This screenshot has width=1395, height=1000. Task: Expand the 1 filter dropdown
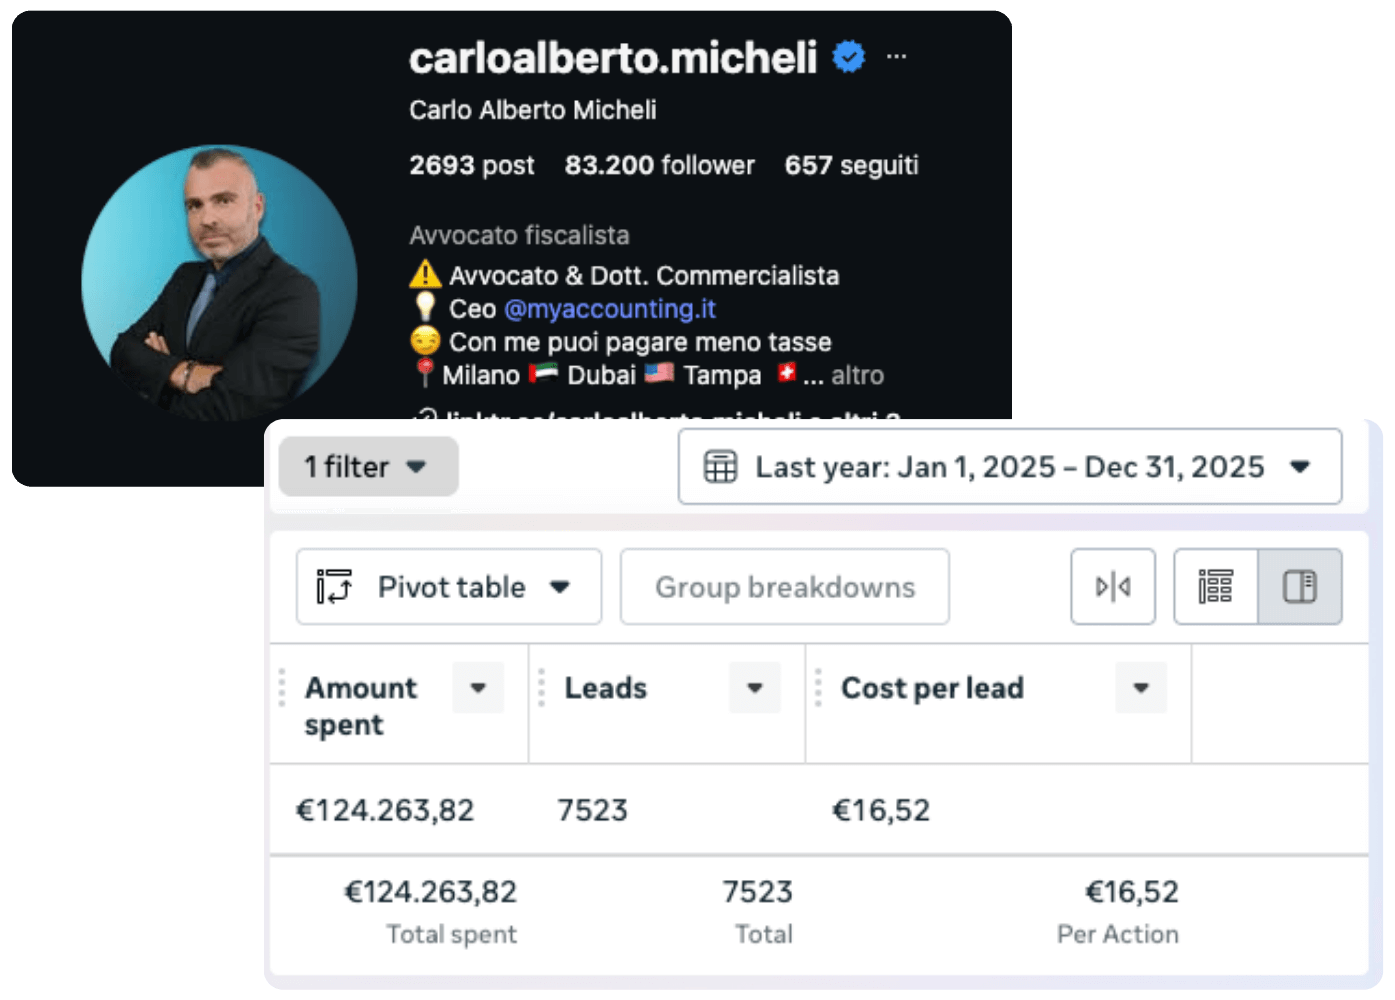368,467
